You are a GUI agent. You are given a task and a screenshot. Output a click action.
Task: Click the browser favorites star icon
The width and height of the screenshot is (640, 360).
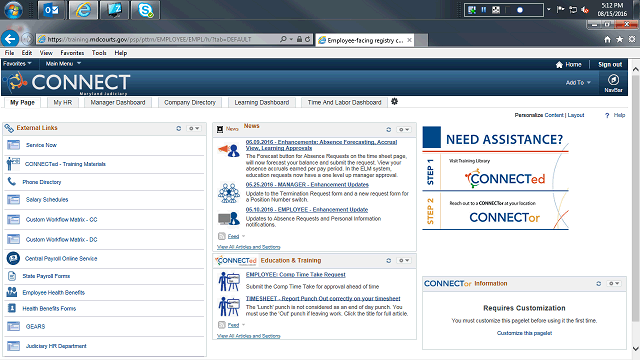tap(620, 39)
